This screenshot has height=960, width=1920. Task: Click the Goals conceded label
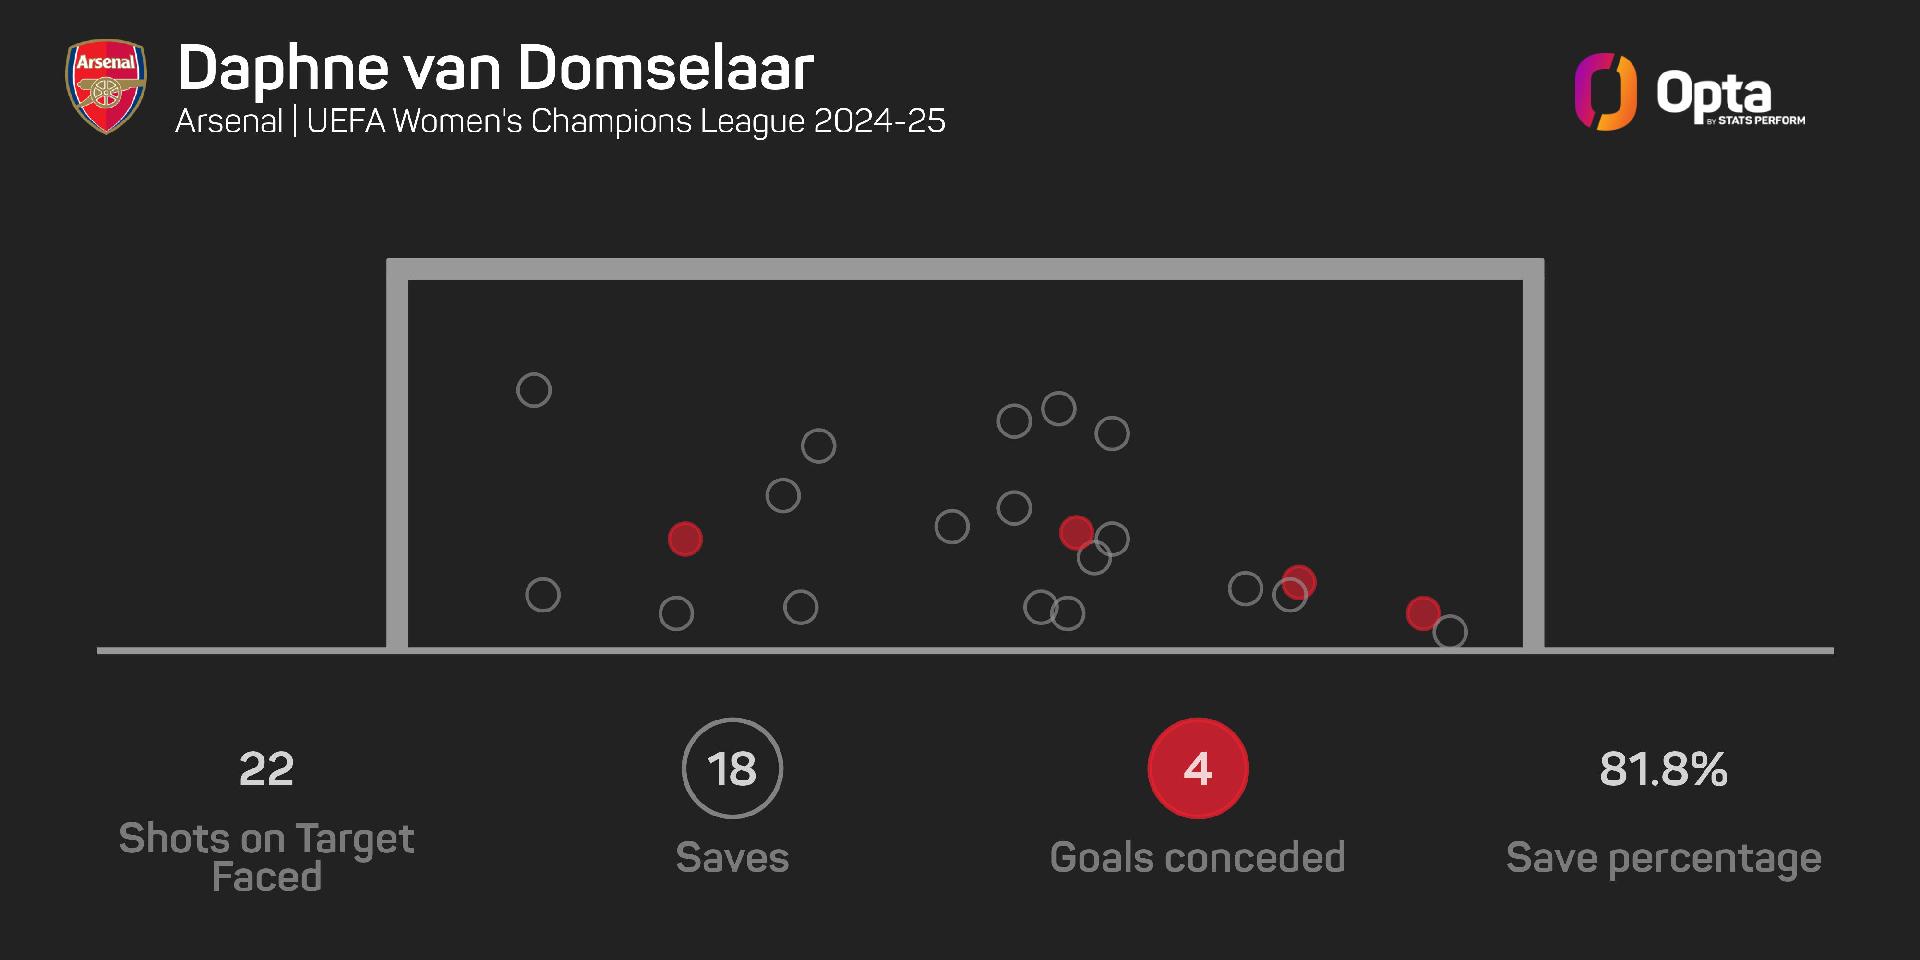(1198, 857)
